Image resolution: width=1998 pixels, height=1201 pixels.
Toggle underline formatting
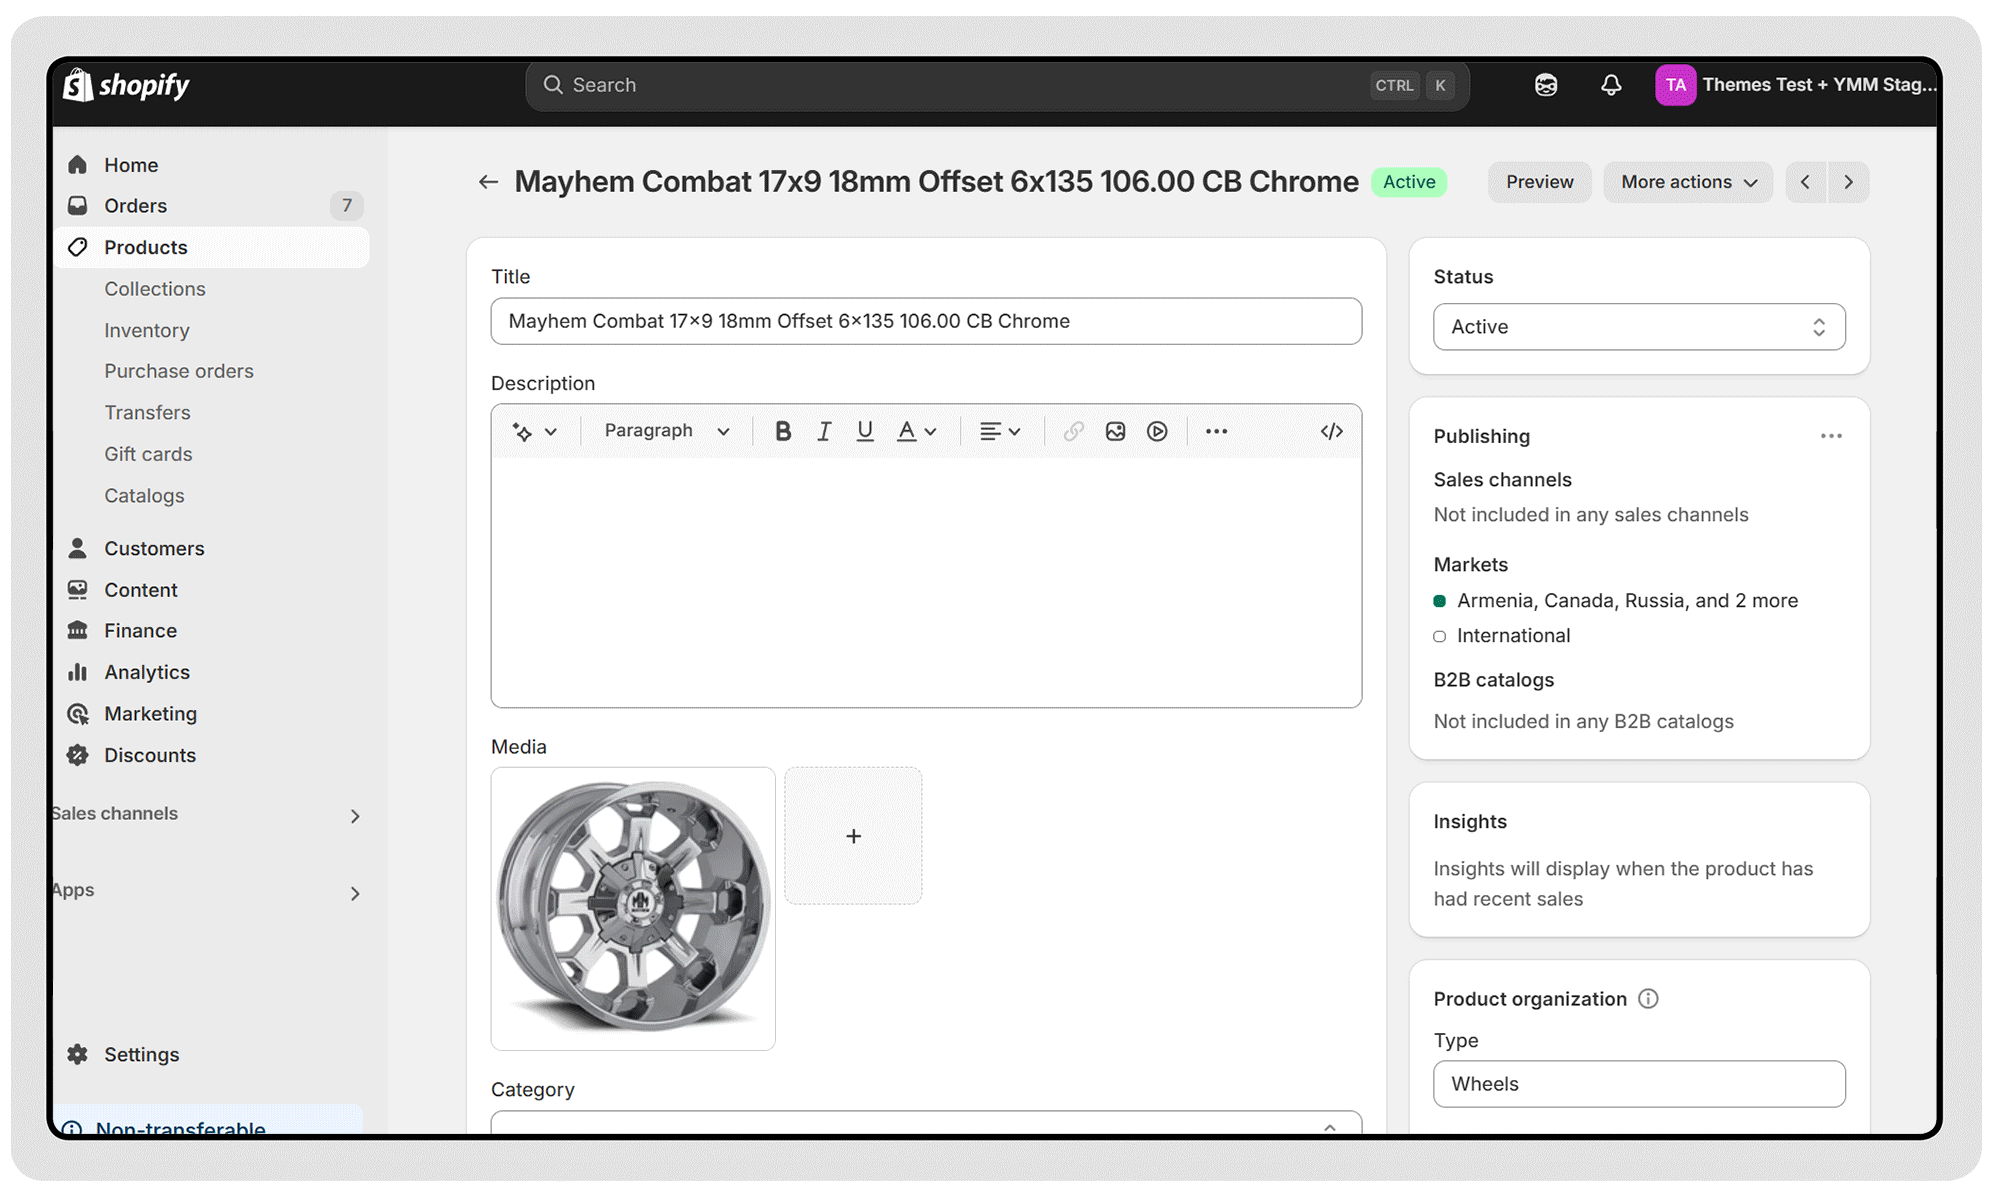(865, 431)
